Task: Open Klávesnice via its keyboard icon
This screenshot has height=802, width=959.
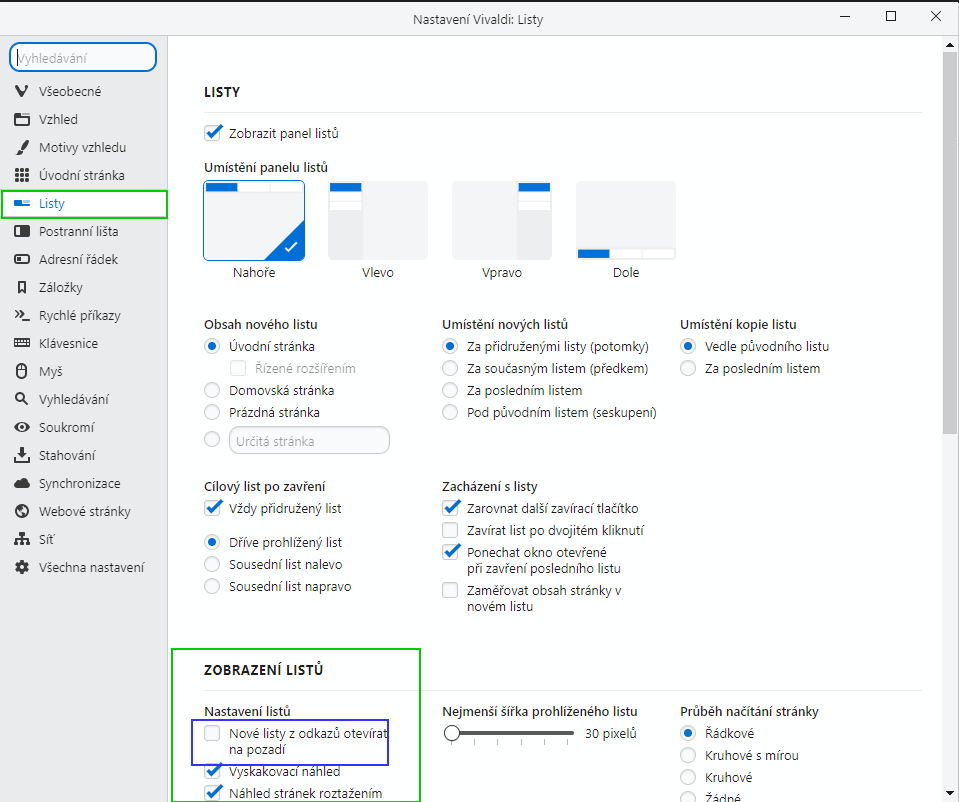Action: (x=21, y=343)
